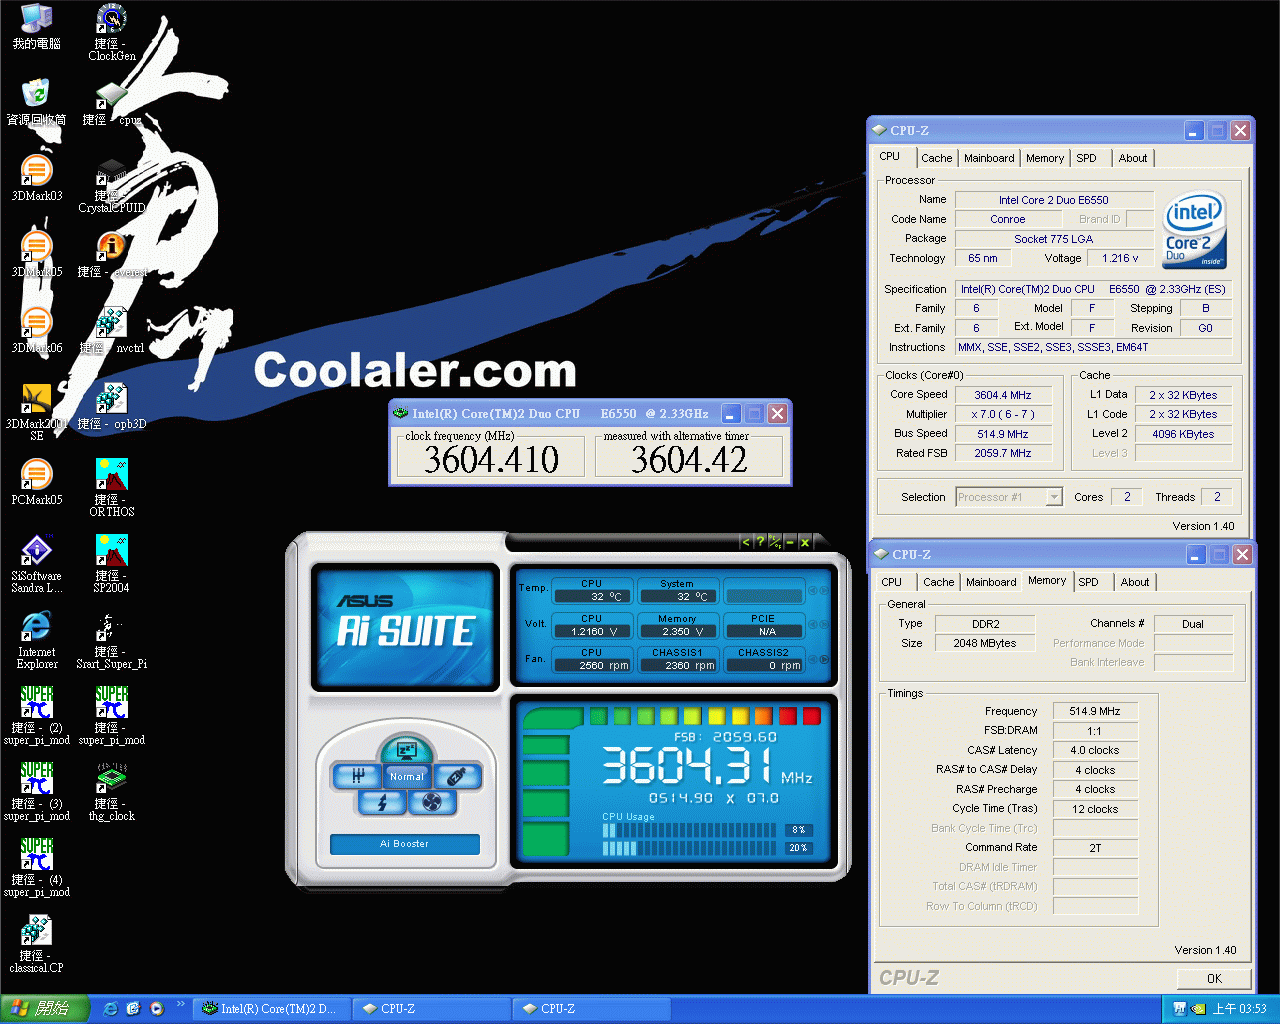The image size is (1280, 1024).
Task: Launch the SP2004 shortcut
Action: coord(111,564)
